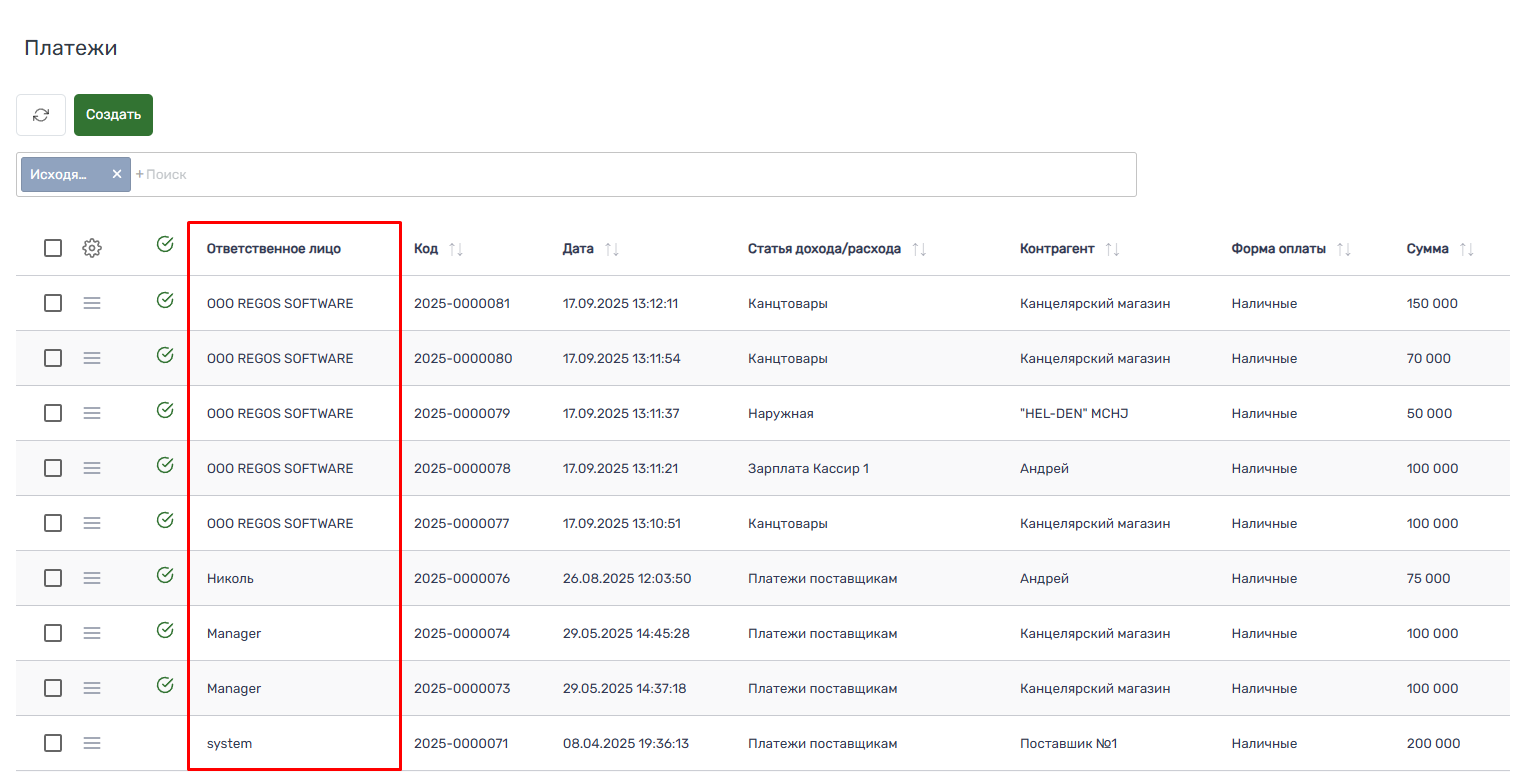Toggle the select-all checkbox in header
Image resolution: width=1514 pixels, height=772 pixels.
tap(53, 248)
